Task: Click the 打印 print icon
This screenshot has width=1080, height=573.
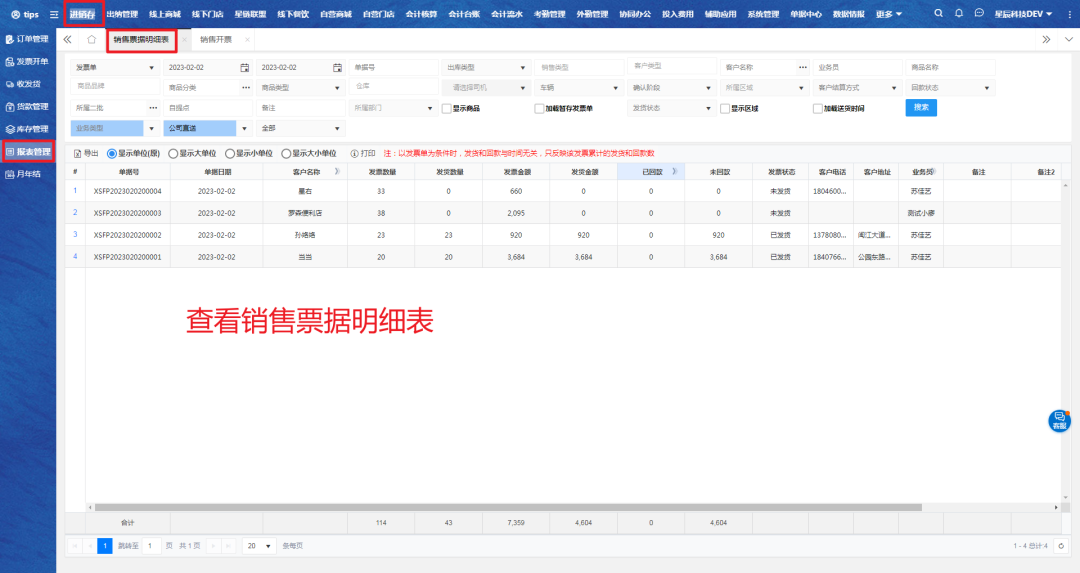Action: tap(355, 154)
